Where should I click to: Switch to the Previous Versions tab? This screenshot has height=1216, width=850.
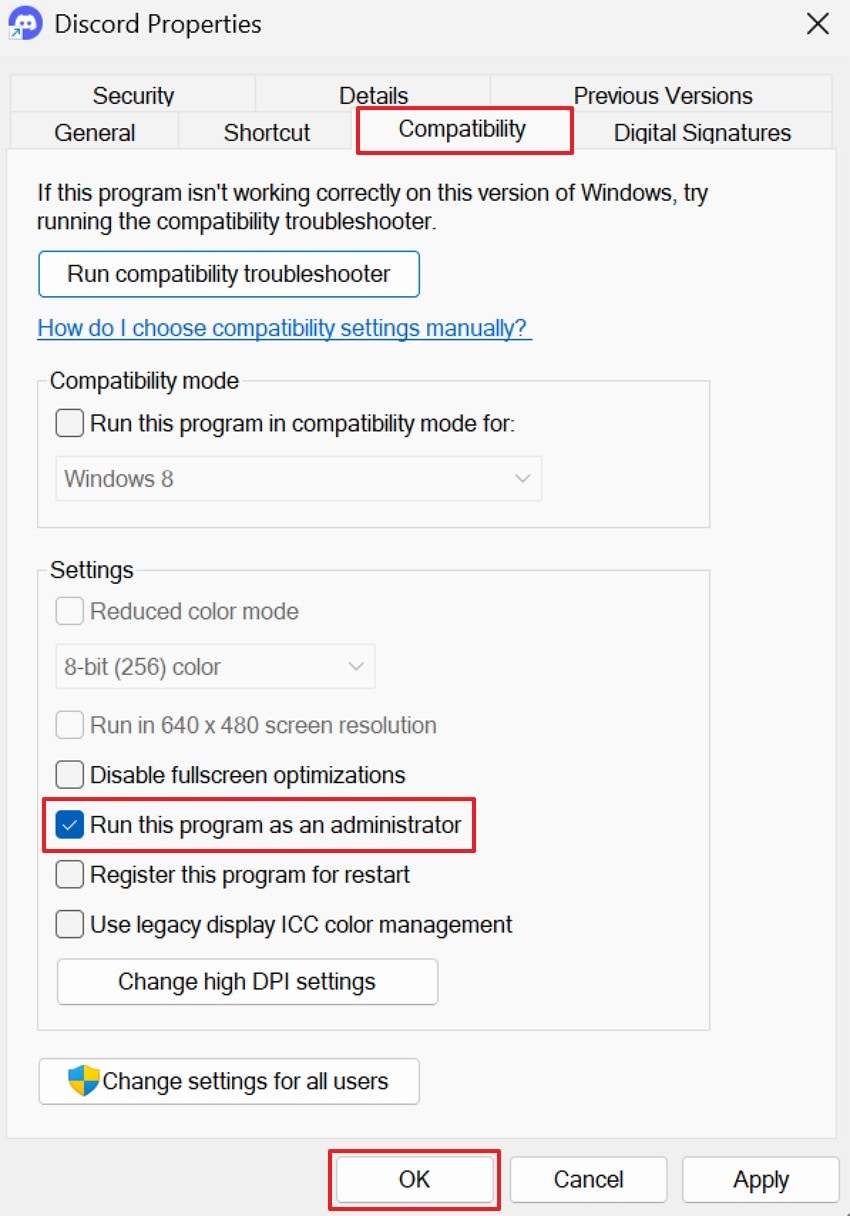(x=663, y=95)
